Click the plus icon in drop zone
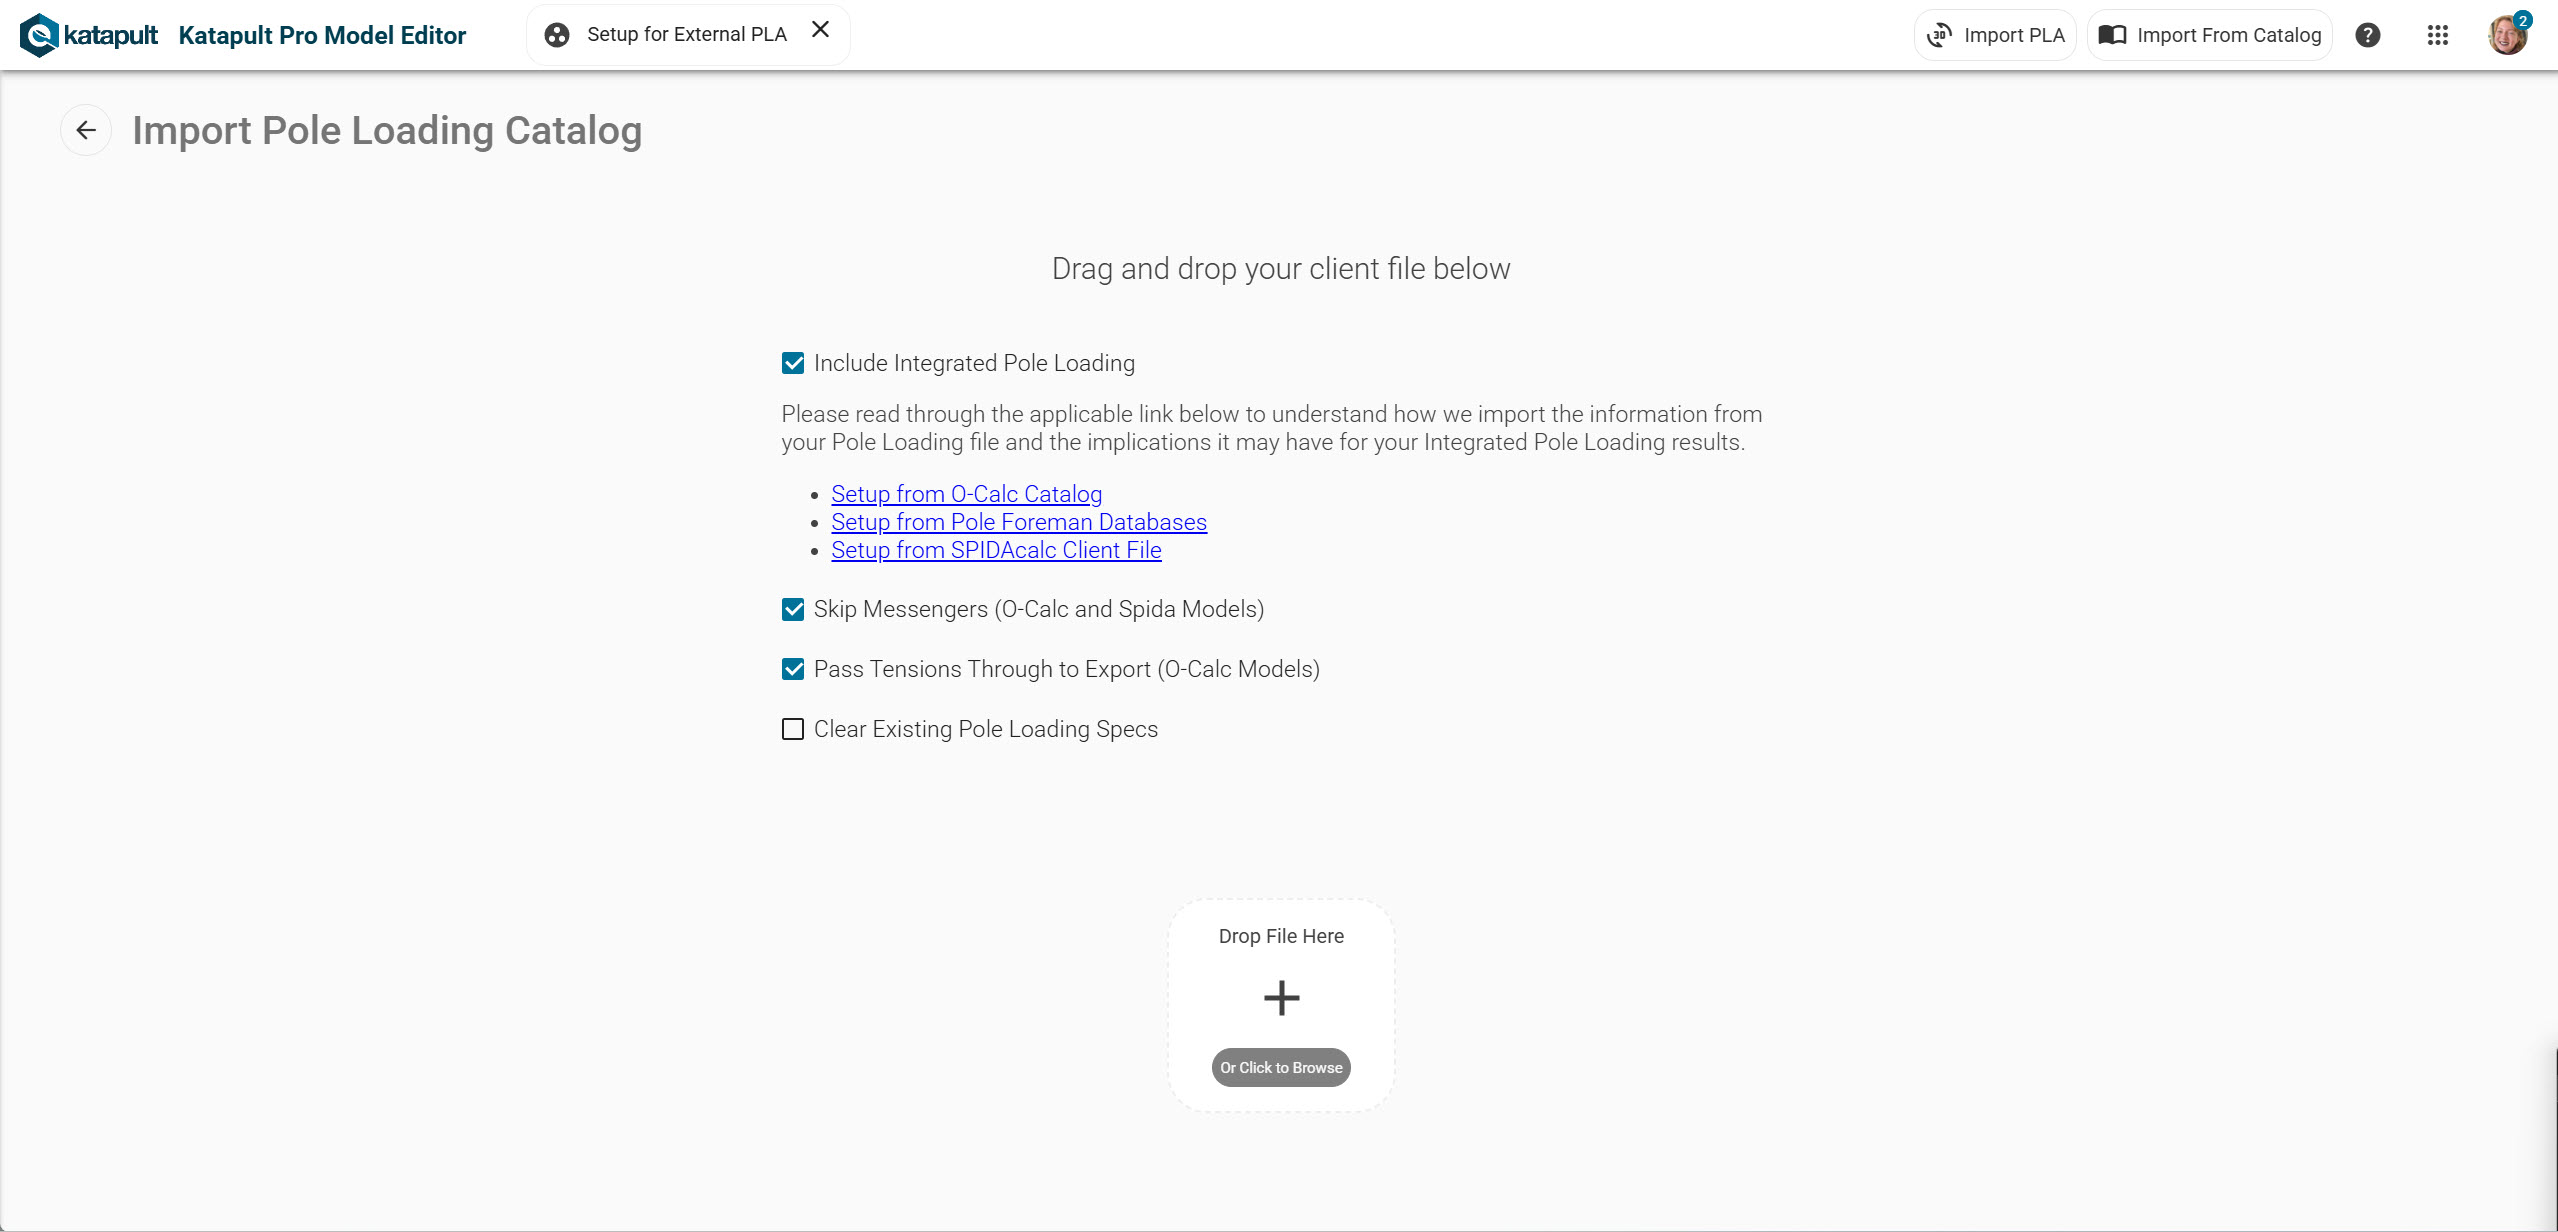This screenshot has height=1232, width=2558. (1281, 998)
